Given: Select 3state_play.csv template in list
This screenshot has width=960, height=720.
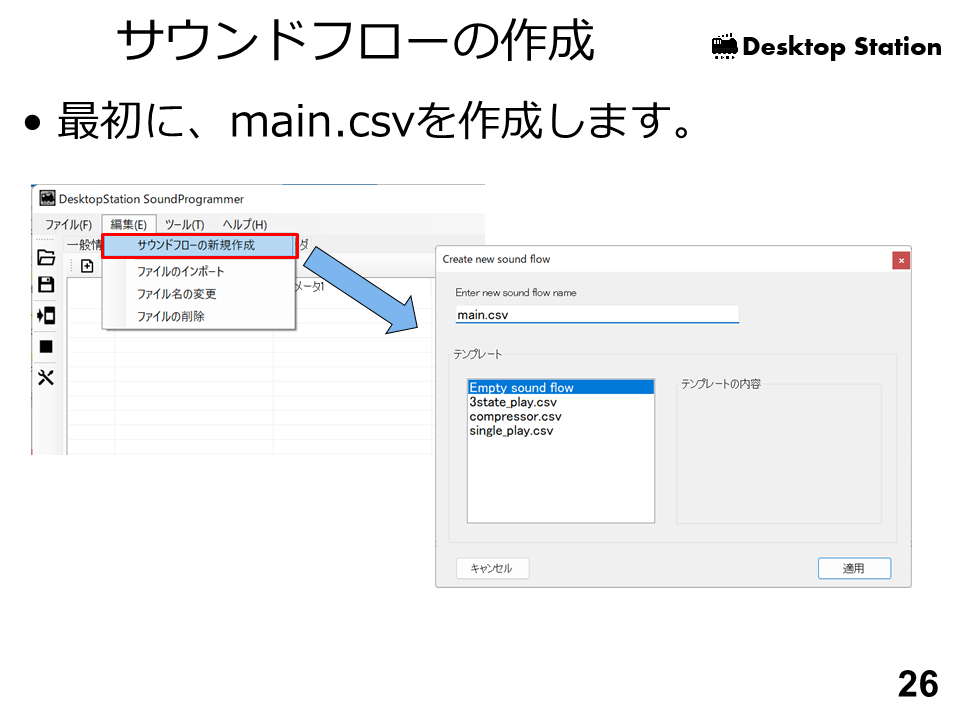Looking at the screenshot, I should [x=513, y=402].
